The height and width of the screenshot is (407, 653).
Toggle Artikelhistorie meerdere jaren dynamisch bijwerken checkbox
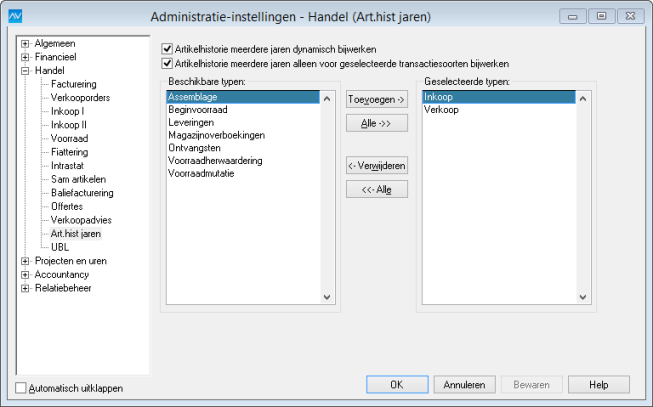tap(167, 49)
